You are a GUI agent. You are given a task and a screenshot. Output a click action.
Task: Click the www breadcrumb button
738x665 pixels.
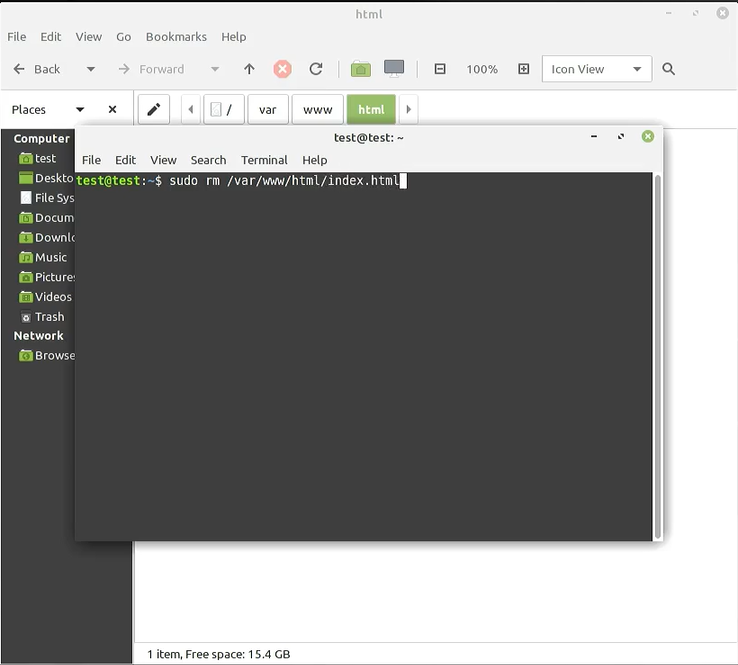coord(318,110)
